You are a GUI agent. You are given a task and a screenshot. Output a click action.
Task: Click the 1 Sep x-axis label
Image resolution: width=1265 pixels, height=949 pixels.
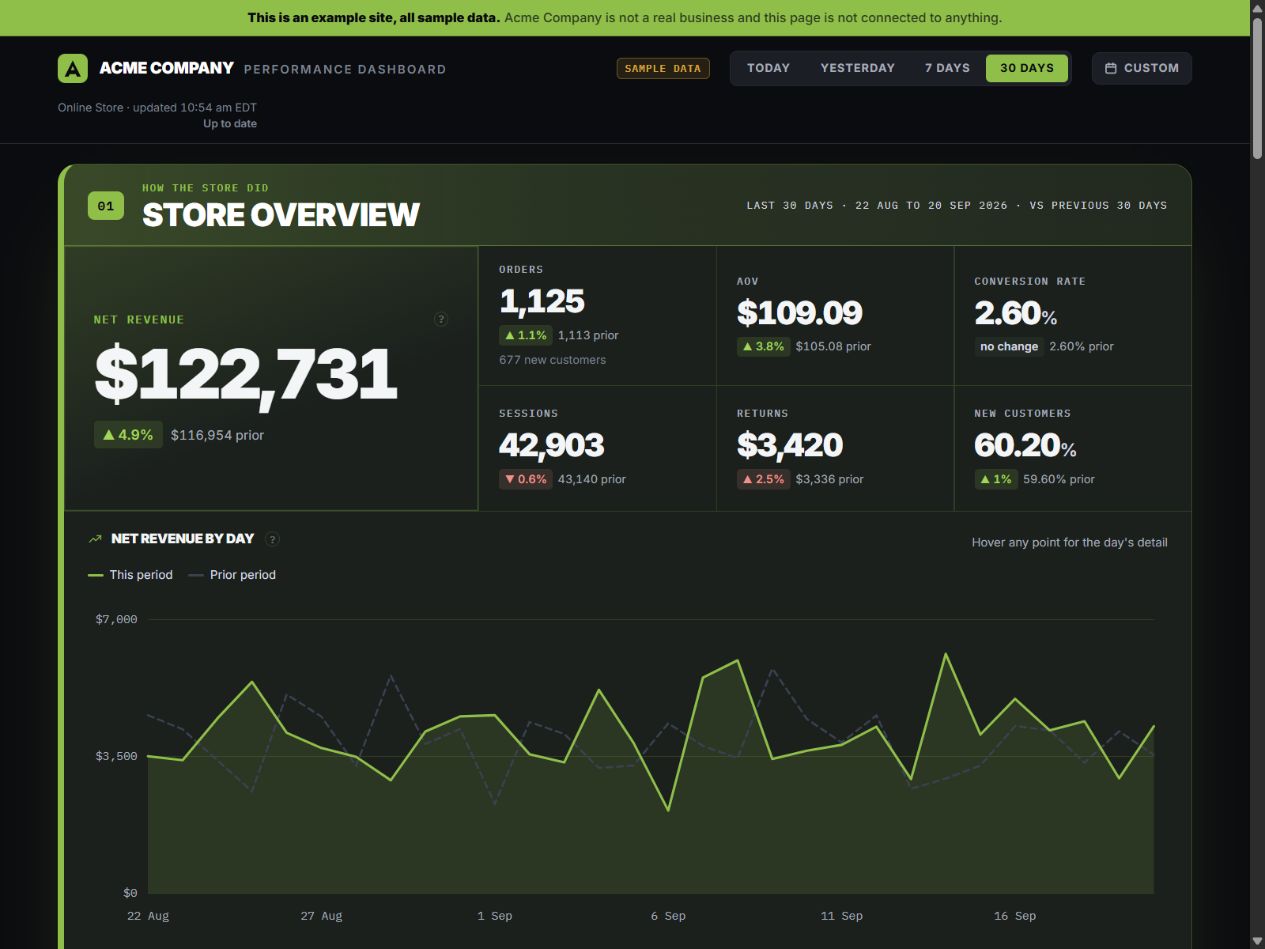tap(495, 916)
